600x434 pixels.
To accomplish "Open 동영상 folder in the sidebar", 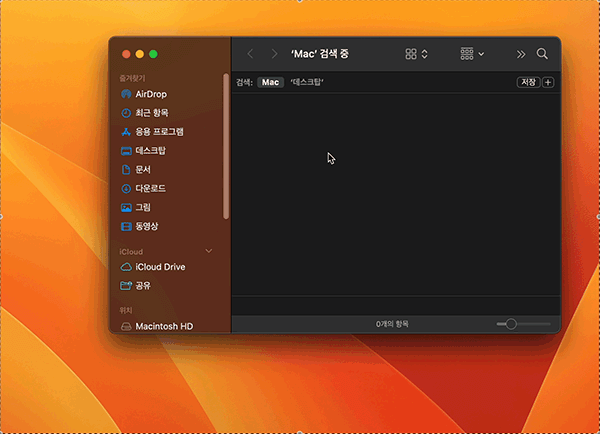I will click(x=139, y=227).
